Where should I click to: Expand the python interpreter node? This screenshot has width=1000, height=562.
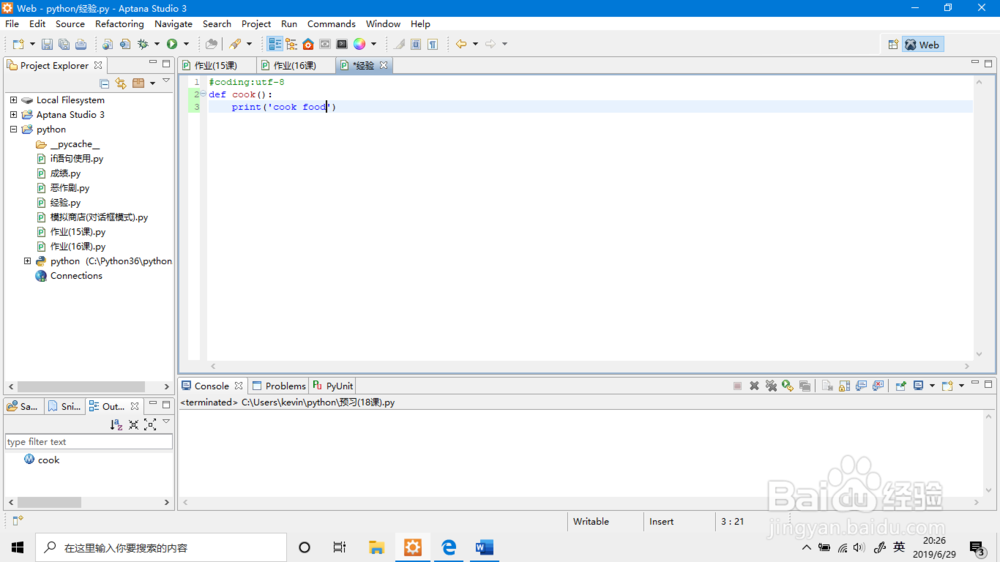pos(27,261)
